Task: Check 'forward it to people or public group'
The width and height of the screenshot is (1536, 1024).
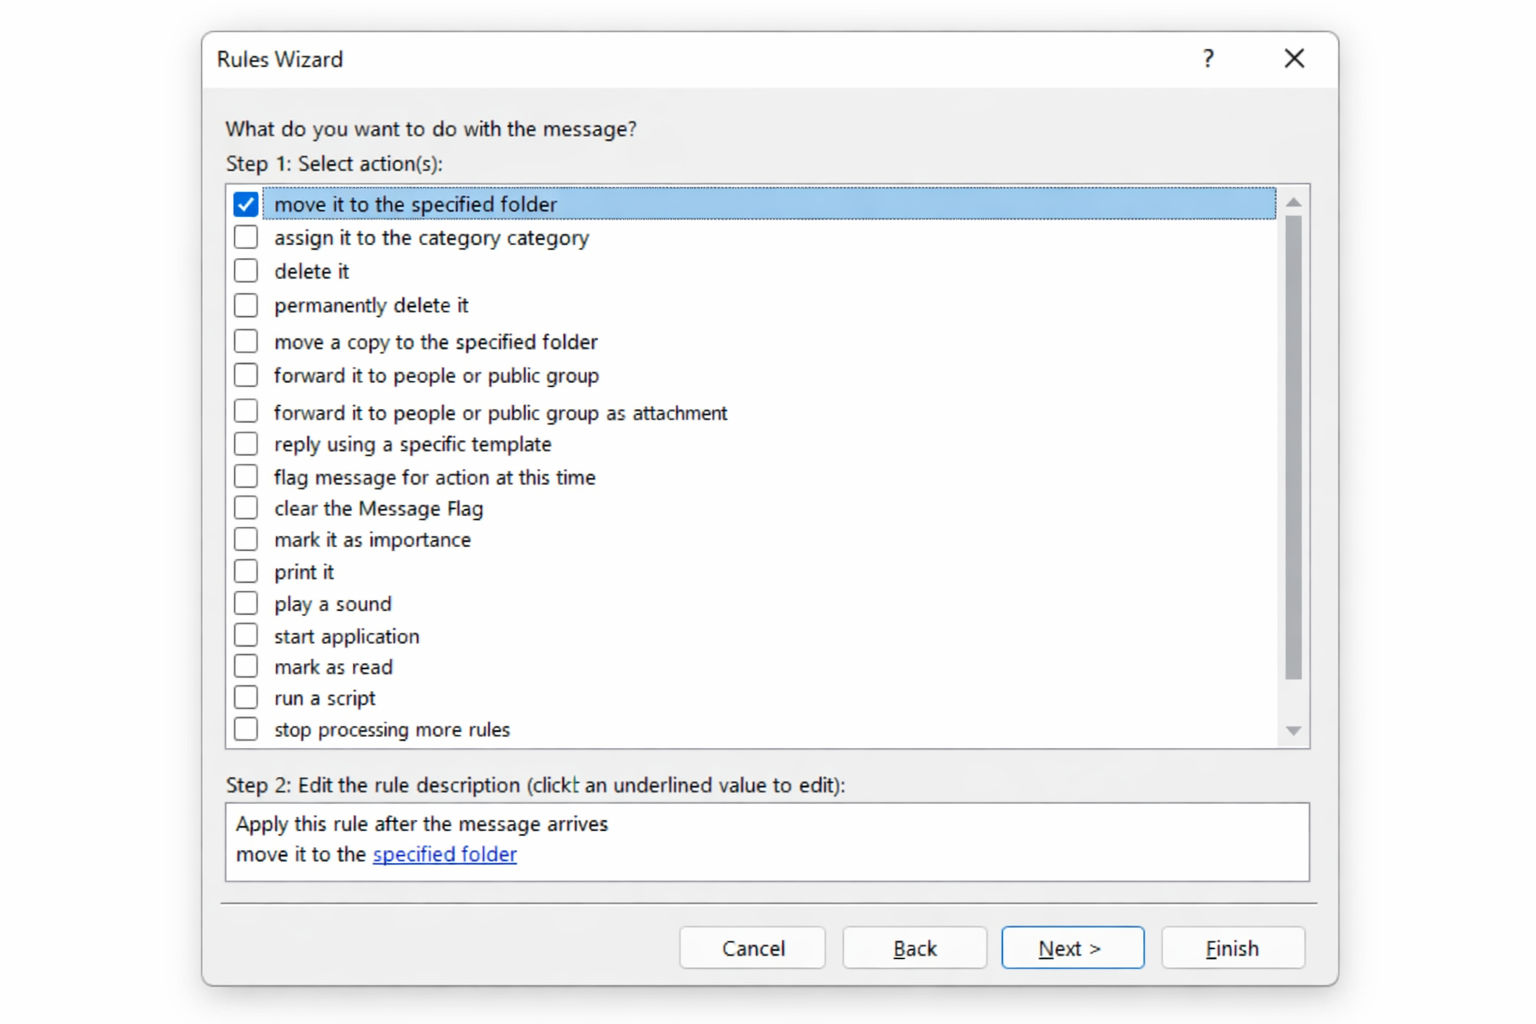Action: [245, 375]
